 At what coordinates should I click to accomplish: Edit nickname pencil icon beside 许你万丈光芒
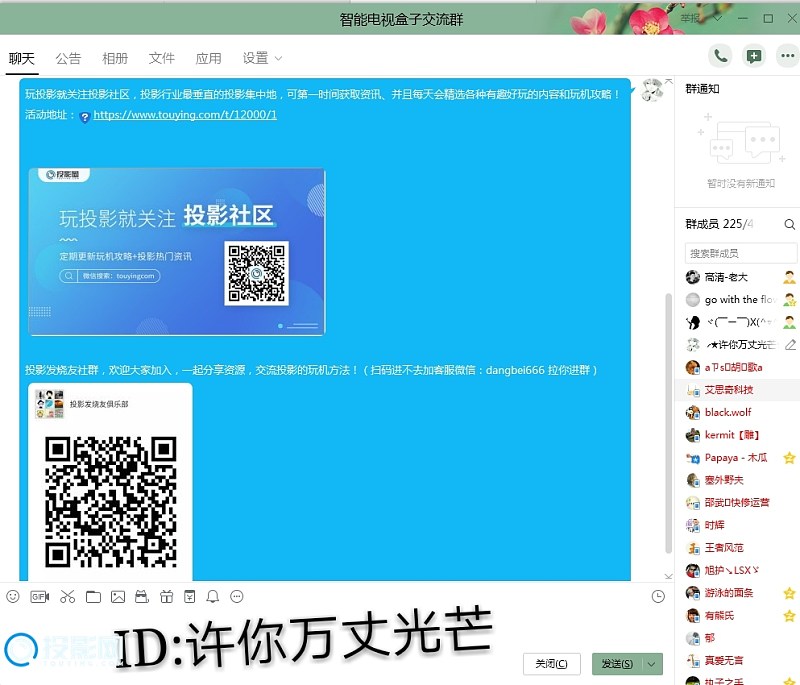790,345
